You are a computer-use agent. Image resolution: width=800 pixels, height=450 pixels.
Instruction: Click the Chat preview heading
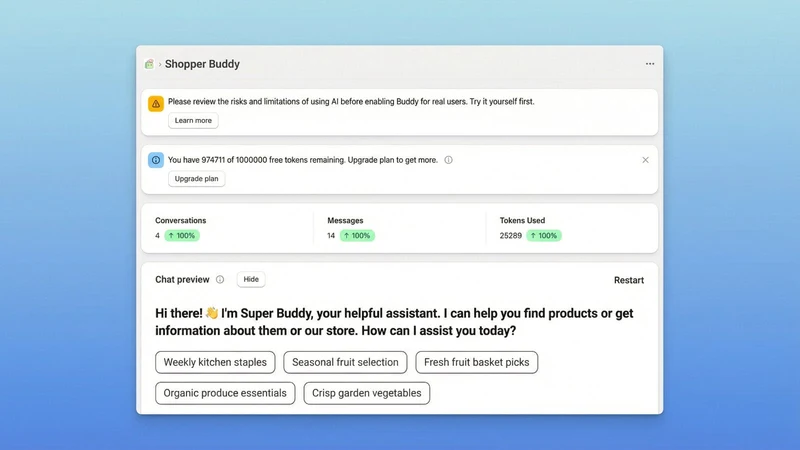pyautogui.click(x=182, y=280)
